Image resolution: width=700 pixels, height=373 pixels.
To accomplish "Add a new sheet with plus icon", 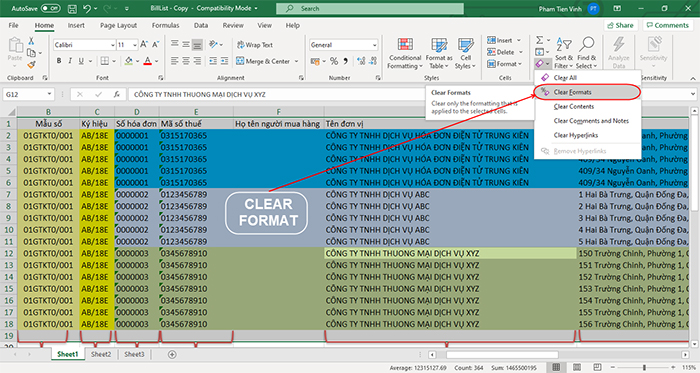I will pos(172,354).
